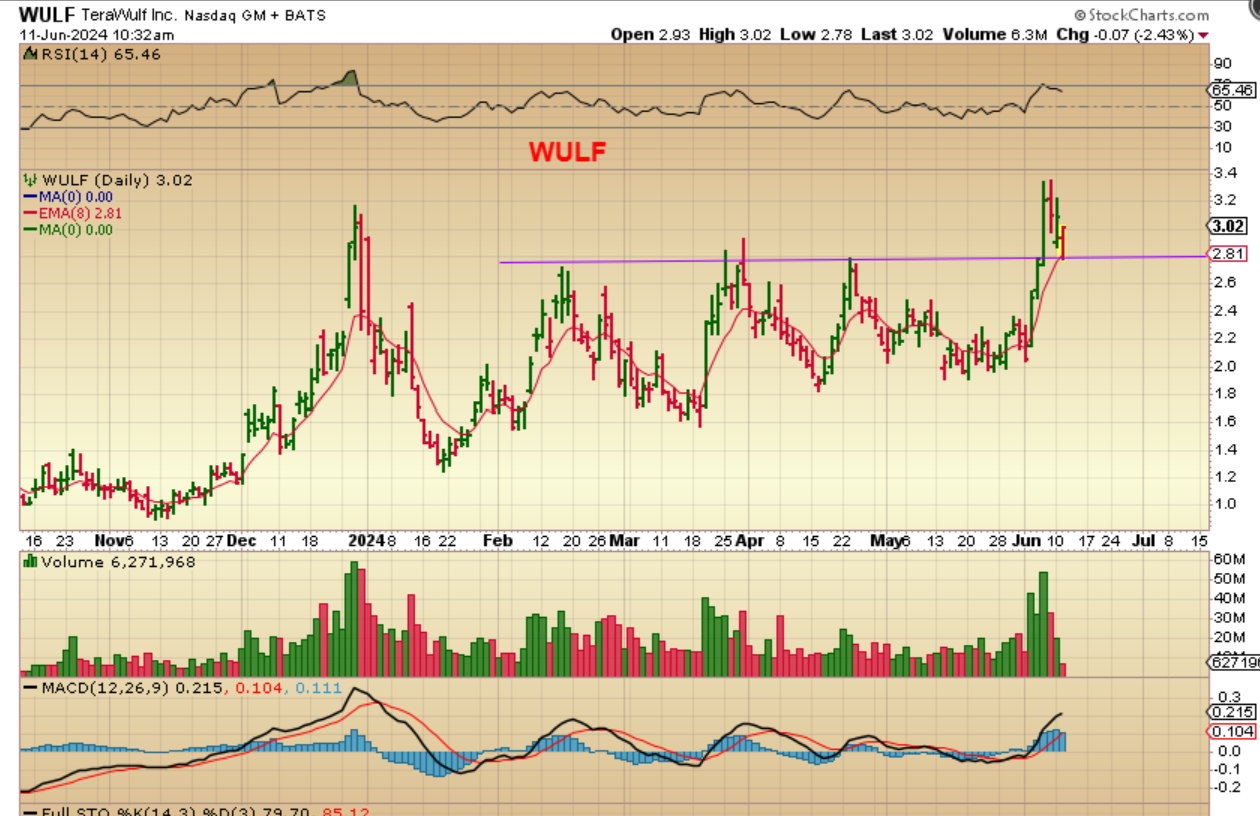Click the 11-Jun-2024 10:32am timestamp
This screenshot has width=1260, height=816.
click(x=97, y=34)
